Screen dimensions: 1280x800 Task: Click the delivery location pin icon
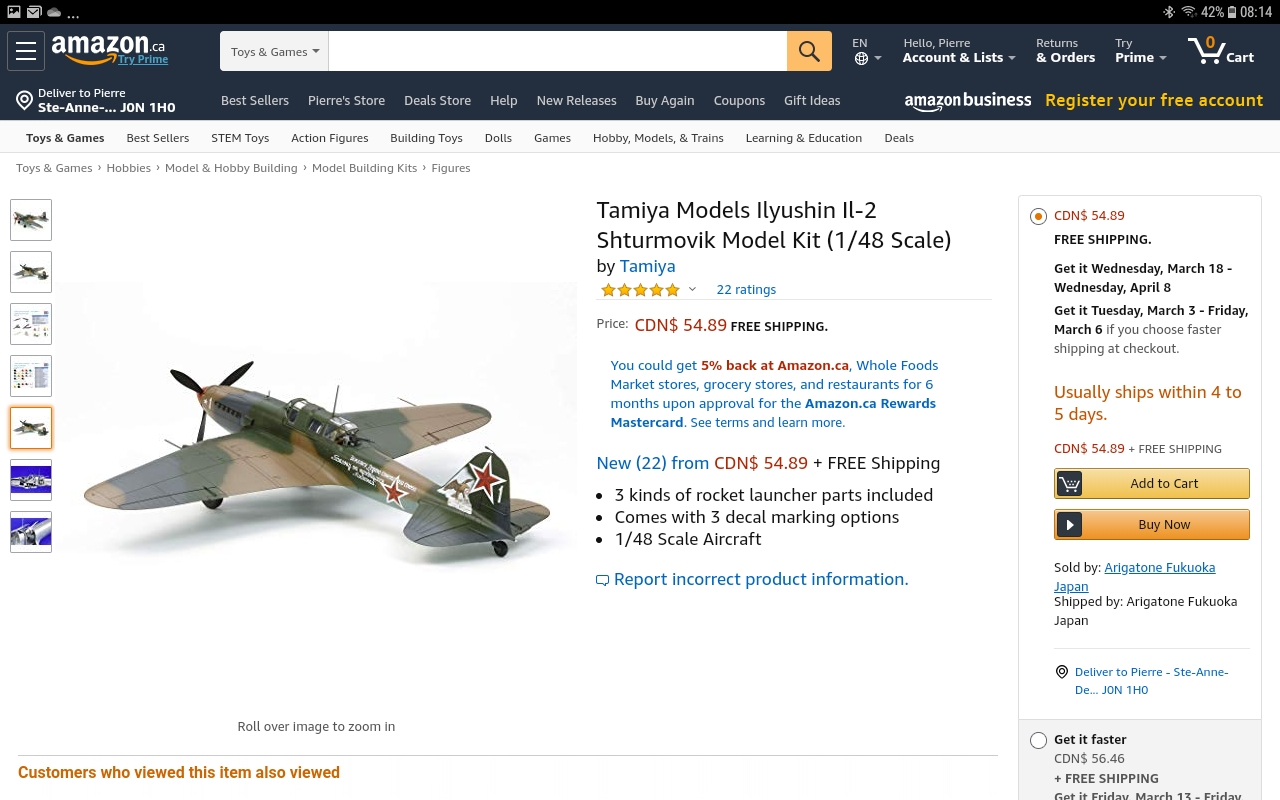click(x=25, y=100)
